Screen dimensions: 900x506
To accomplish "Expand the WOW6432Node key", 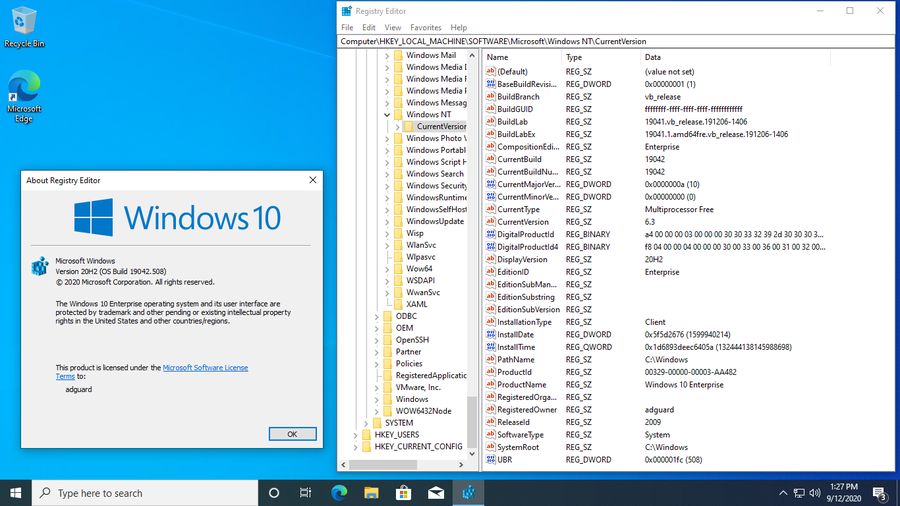I will coord(377,411).
